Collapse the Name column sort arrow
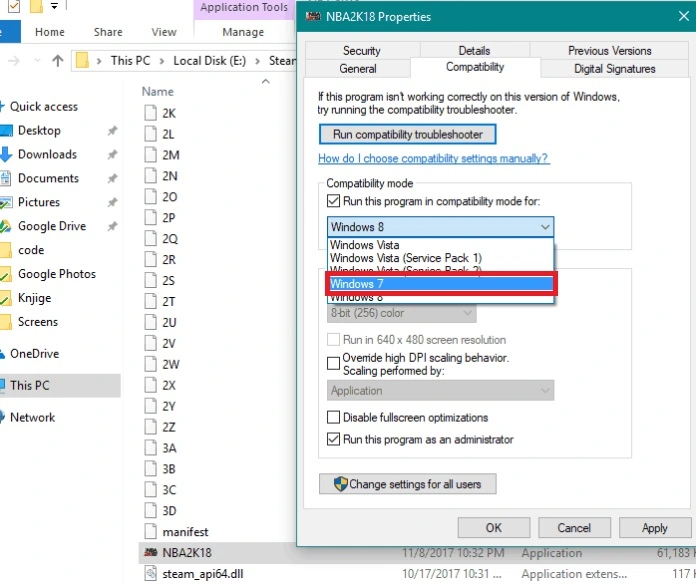 coord(265,81)
